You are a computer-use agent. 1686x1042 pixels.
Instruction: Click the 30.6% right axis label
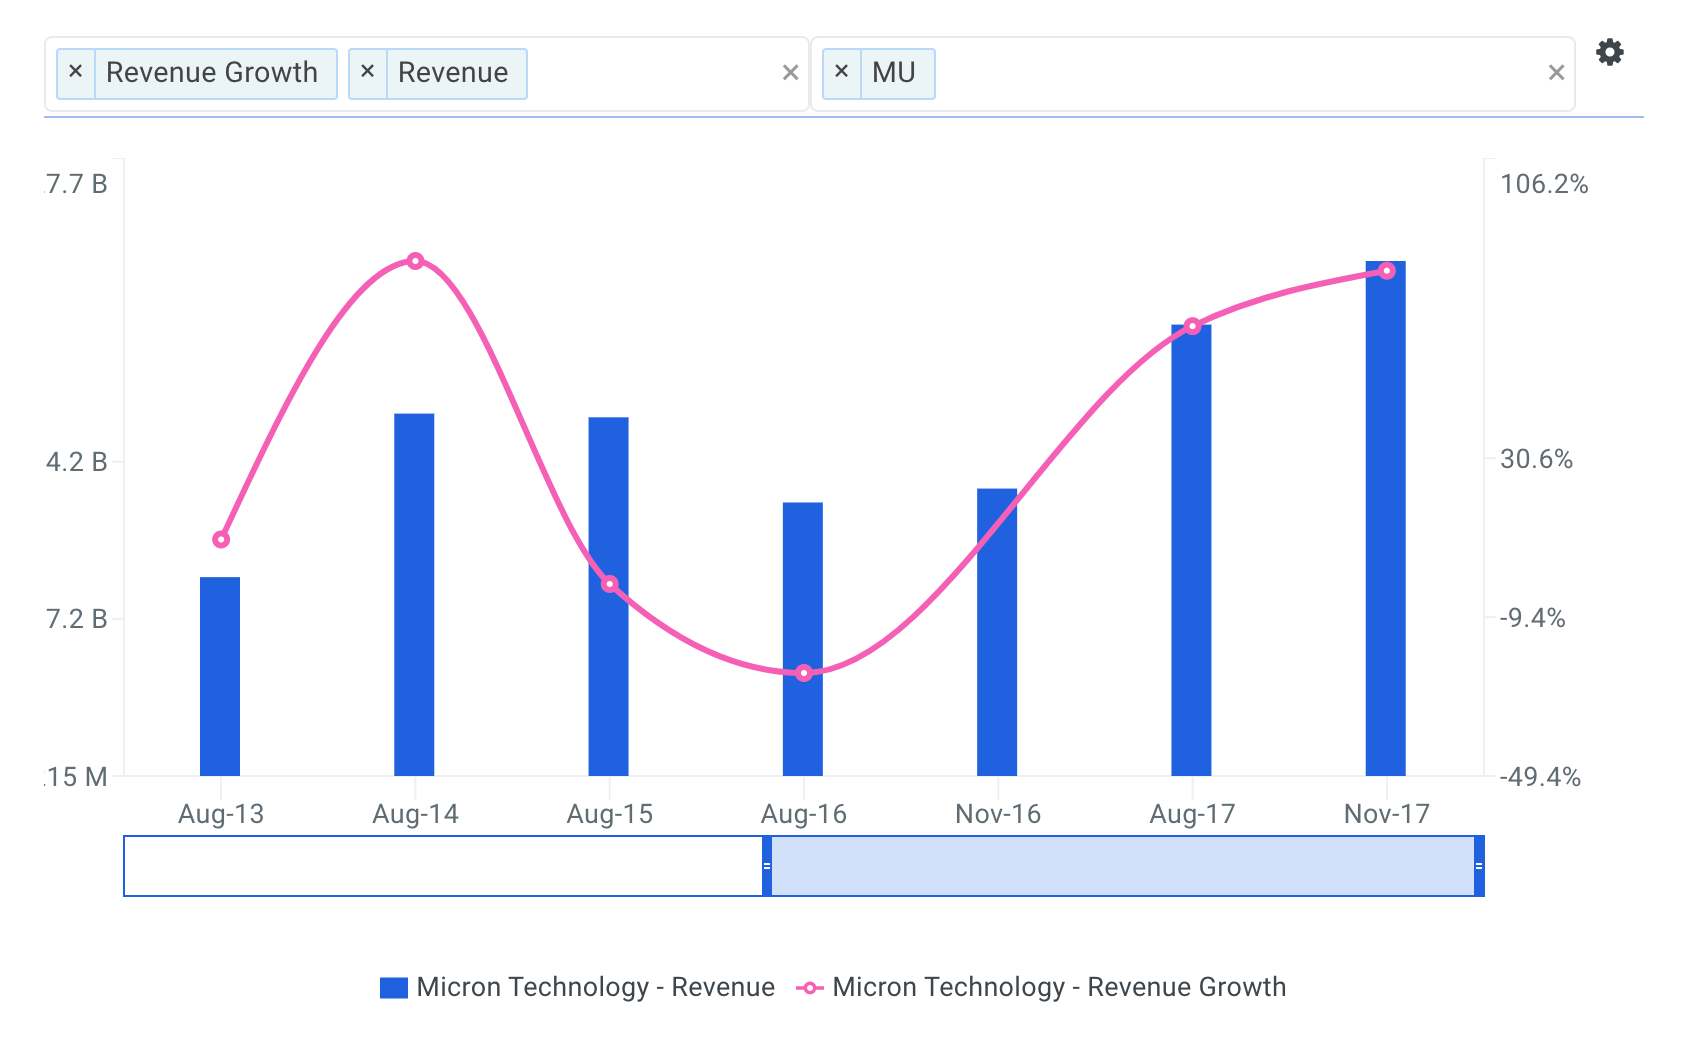(x=1536, y=460)
